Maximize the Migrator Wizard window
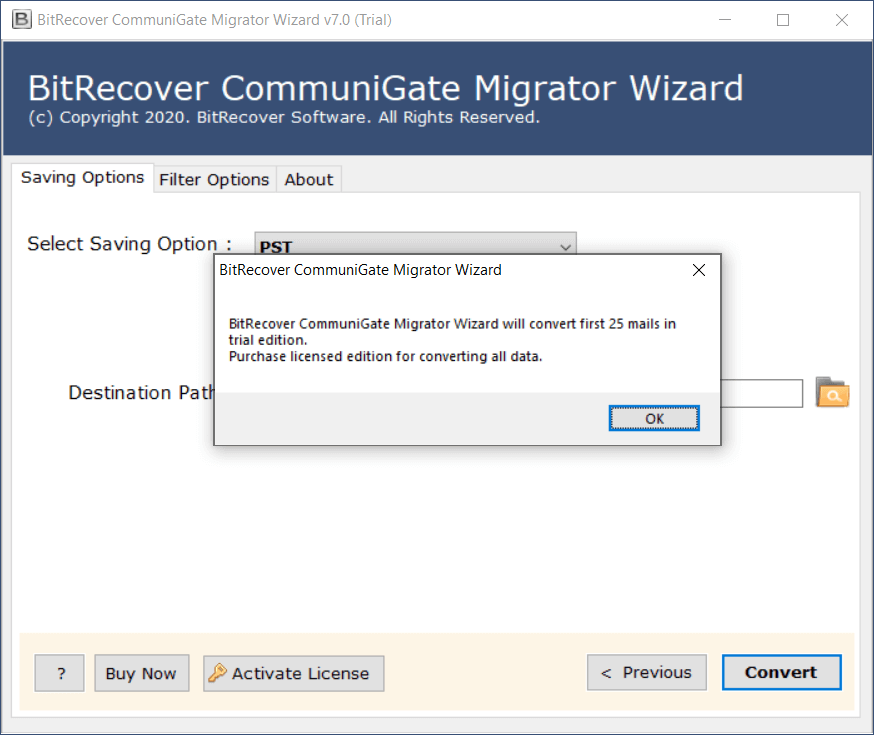The width and height of the screenshot is (874, 735). [783, 20]
